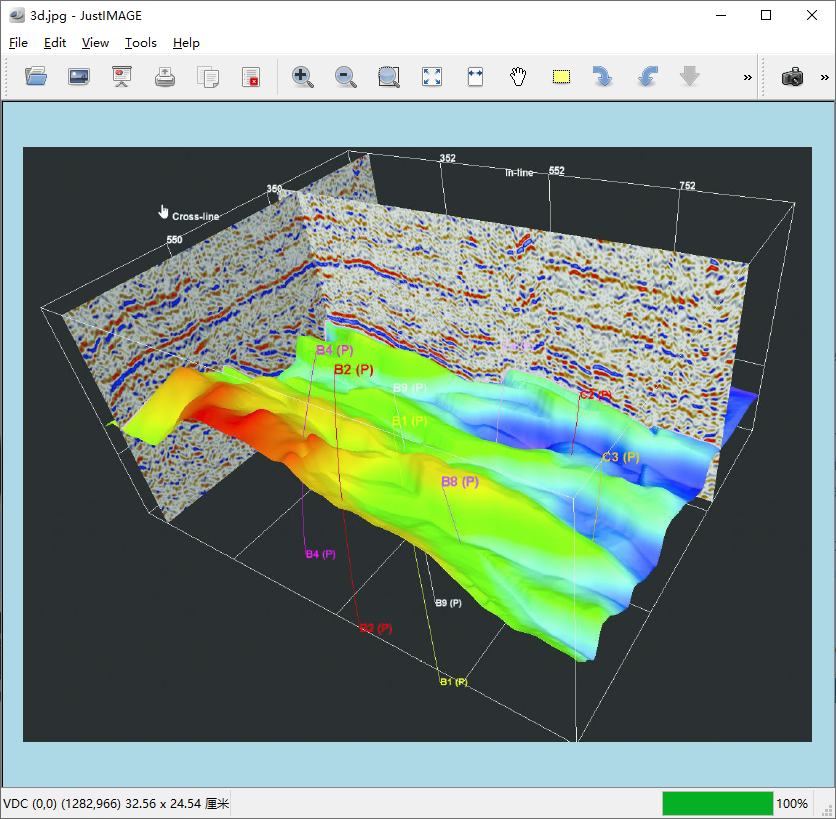Rotate image counterclockwise
The width and height of the screenshot is (836, 819).
click(x=647, y=77)
